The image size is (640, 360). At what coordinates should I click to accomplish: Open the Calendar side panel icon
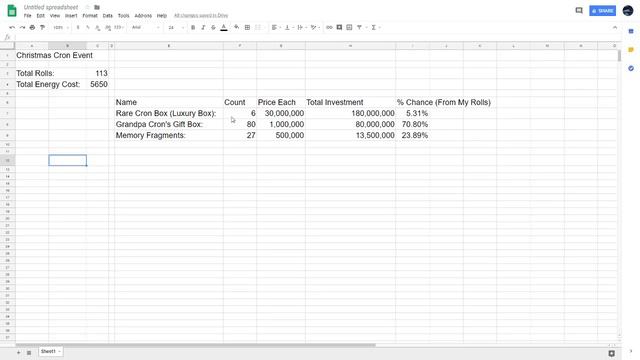631,31
